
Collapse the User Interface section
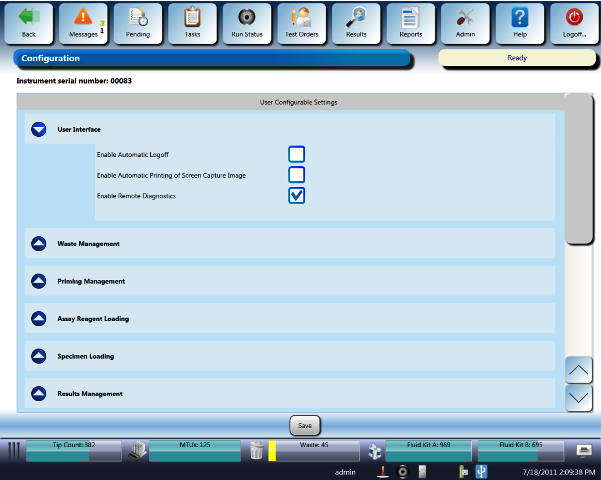coord(39,129)
